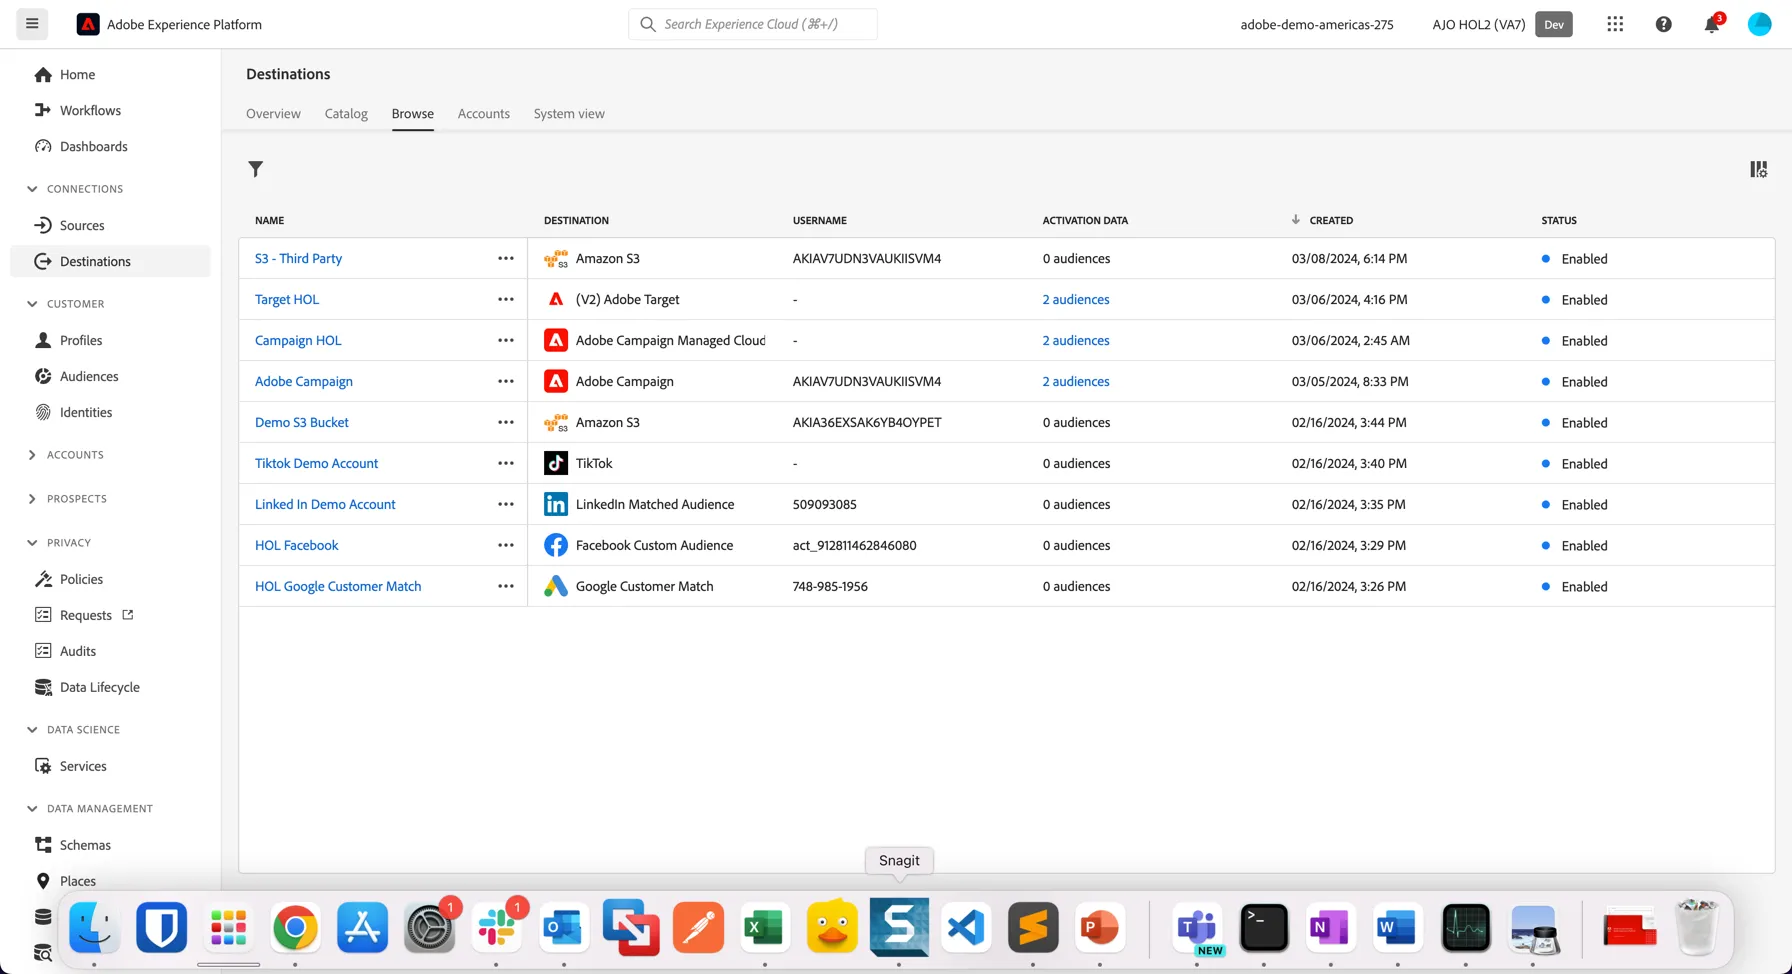Expand the Accounts section
Screen dimensions: 1792x974
point(32,454)
